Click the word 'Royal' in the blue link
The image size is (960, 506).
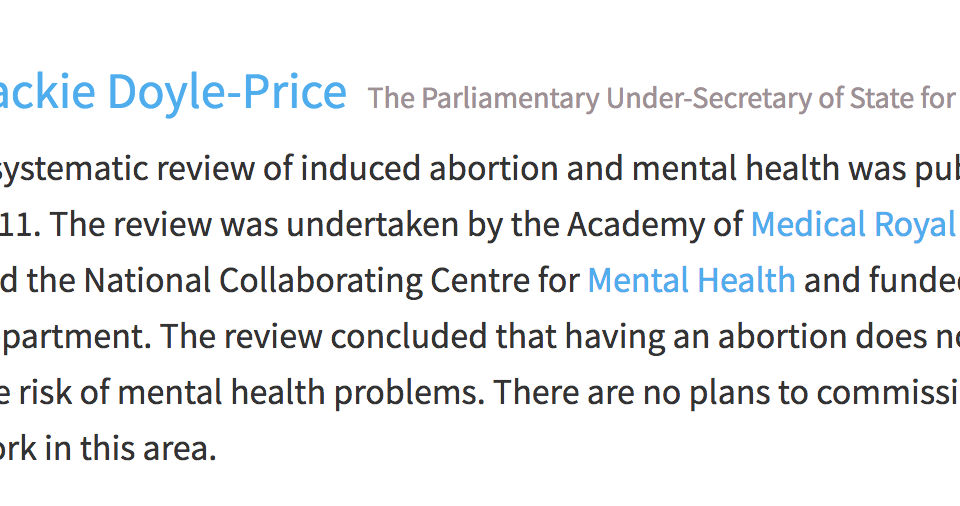(917, 224)
